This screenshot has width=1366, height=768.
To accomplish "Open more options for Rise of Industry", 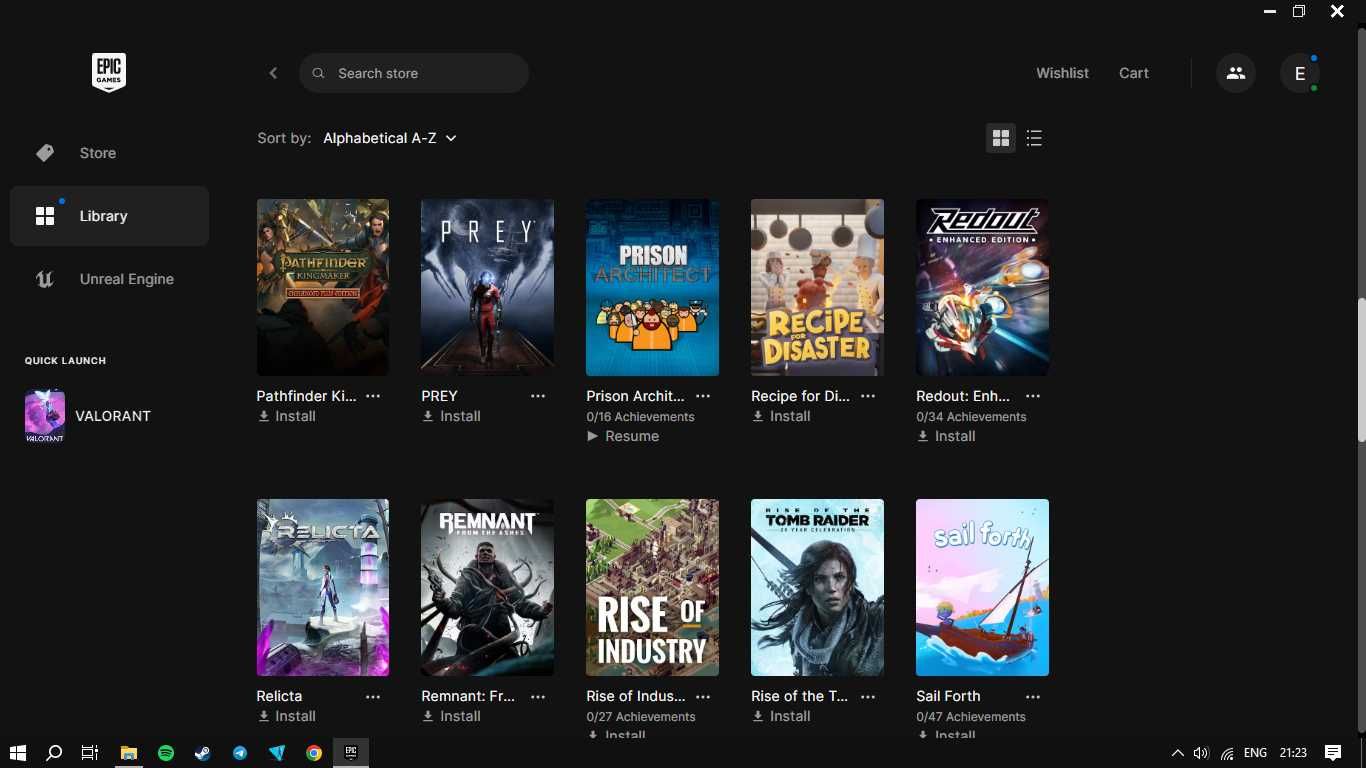I will 703,696.
